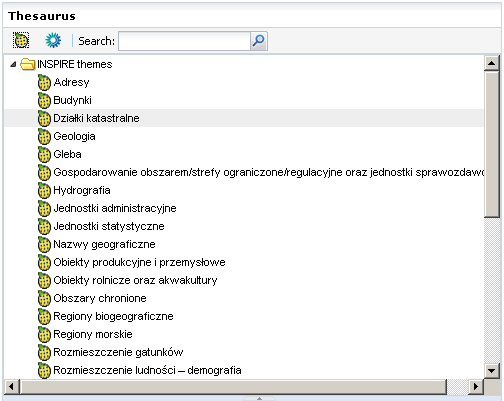The image size is (504, 401).
Task: Select the Budynki theme
Action: [72, 100]
